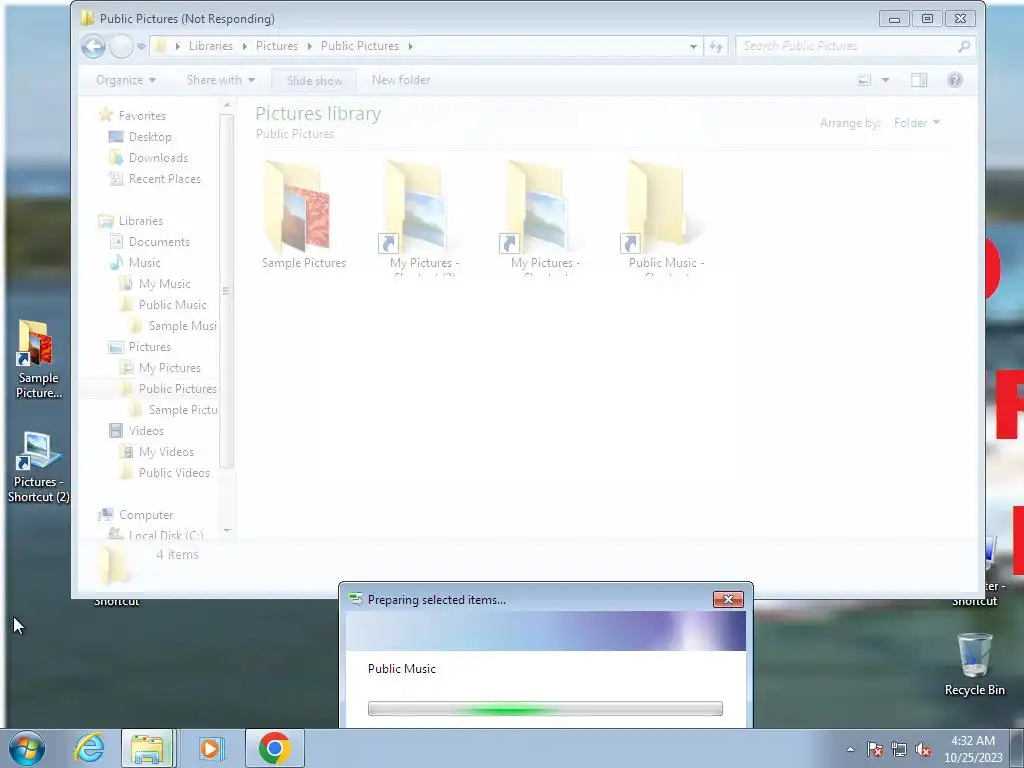This screenshot has height=768, width=1024.
Task: Maximize the Public Pictures window
Action: click(927, 19)
